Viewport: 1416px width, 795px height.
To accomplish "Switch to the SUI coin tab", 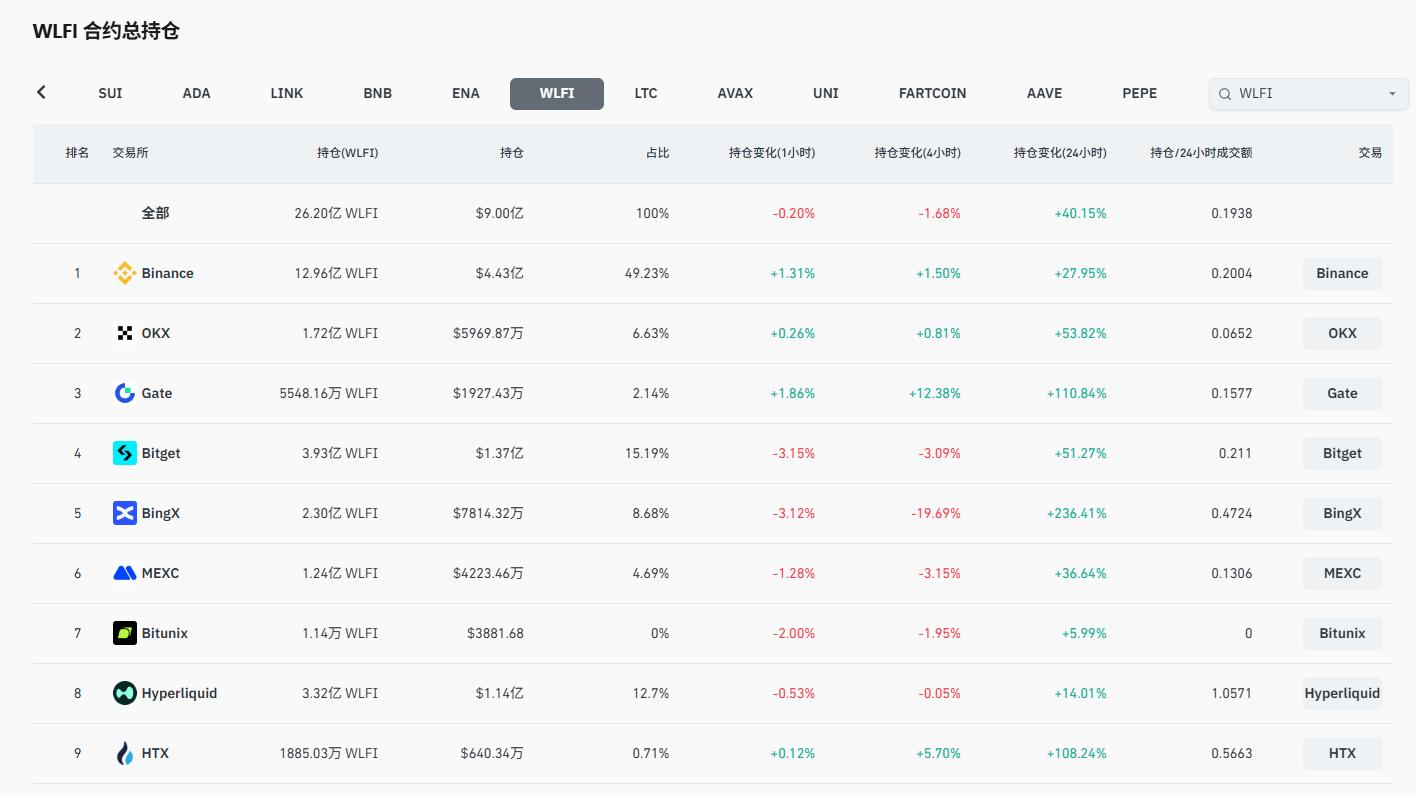I will point(110,93).
